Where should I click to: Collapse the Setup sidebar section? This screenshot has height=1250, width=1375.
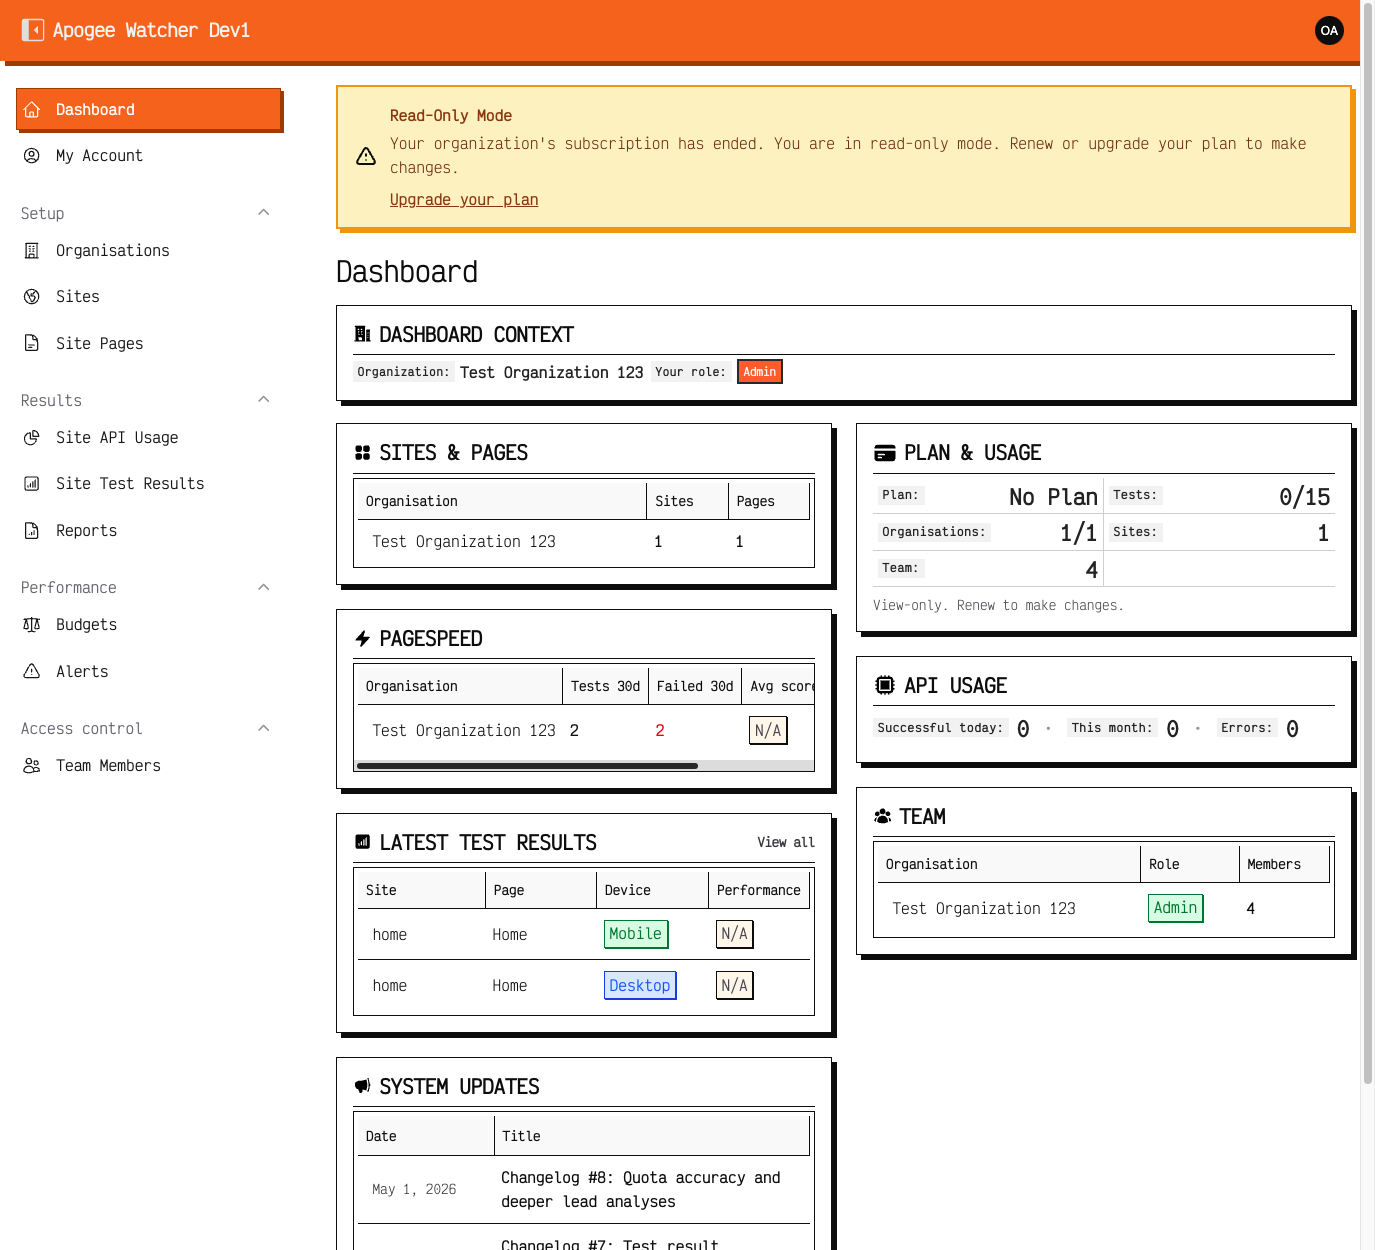(264, 213)
